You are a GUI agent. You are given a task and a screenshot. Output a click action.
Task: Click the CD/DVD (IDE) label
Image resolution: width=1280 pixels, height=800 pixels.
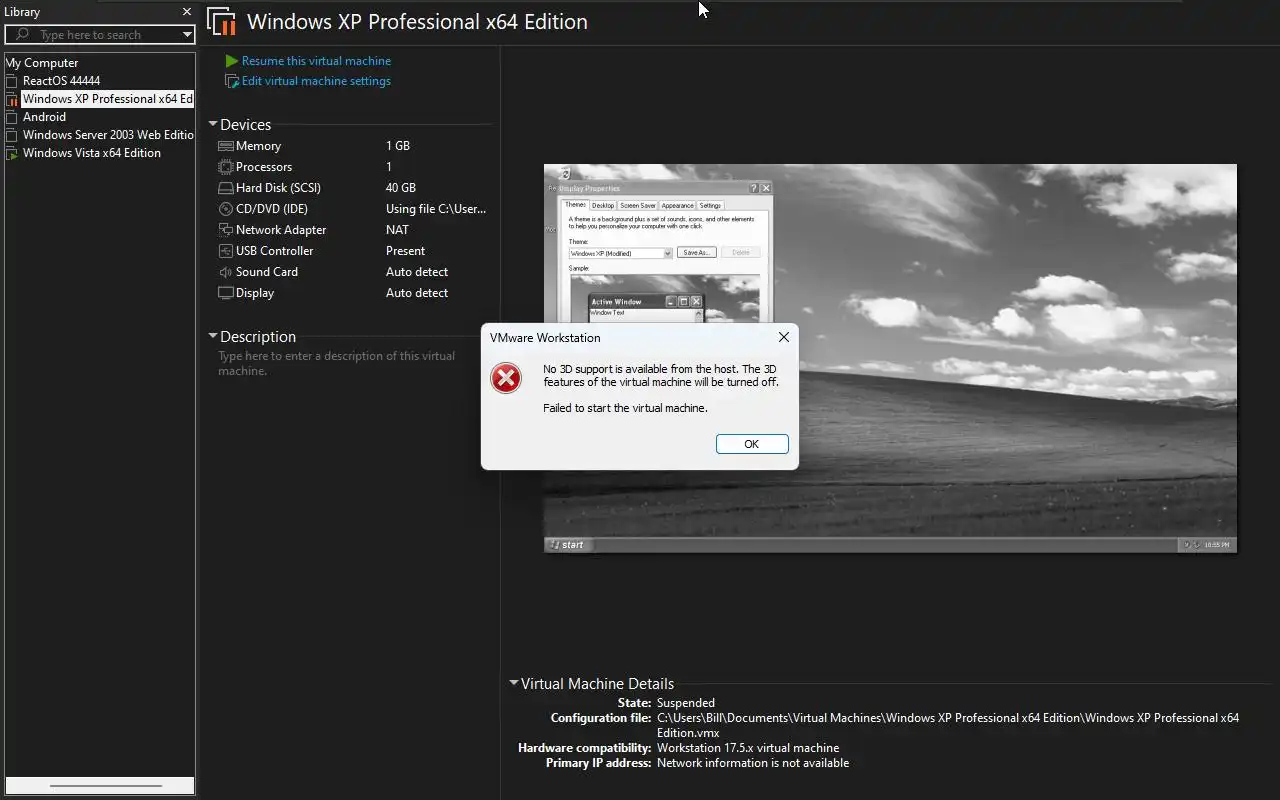pyautogui.click(x=272, y=209)
